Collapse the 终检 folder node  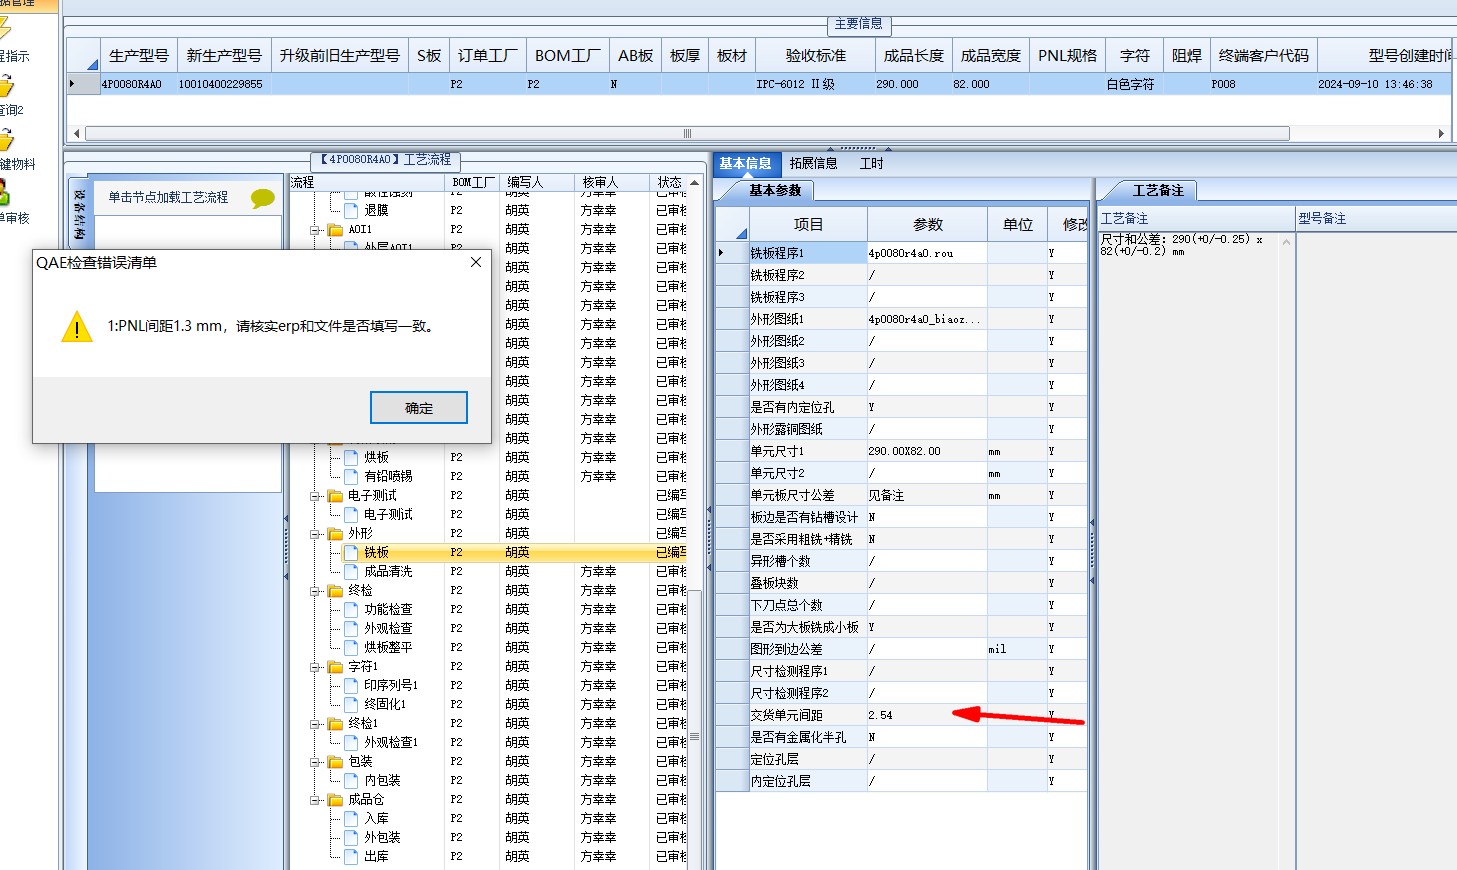(316, 590)
